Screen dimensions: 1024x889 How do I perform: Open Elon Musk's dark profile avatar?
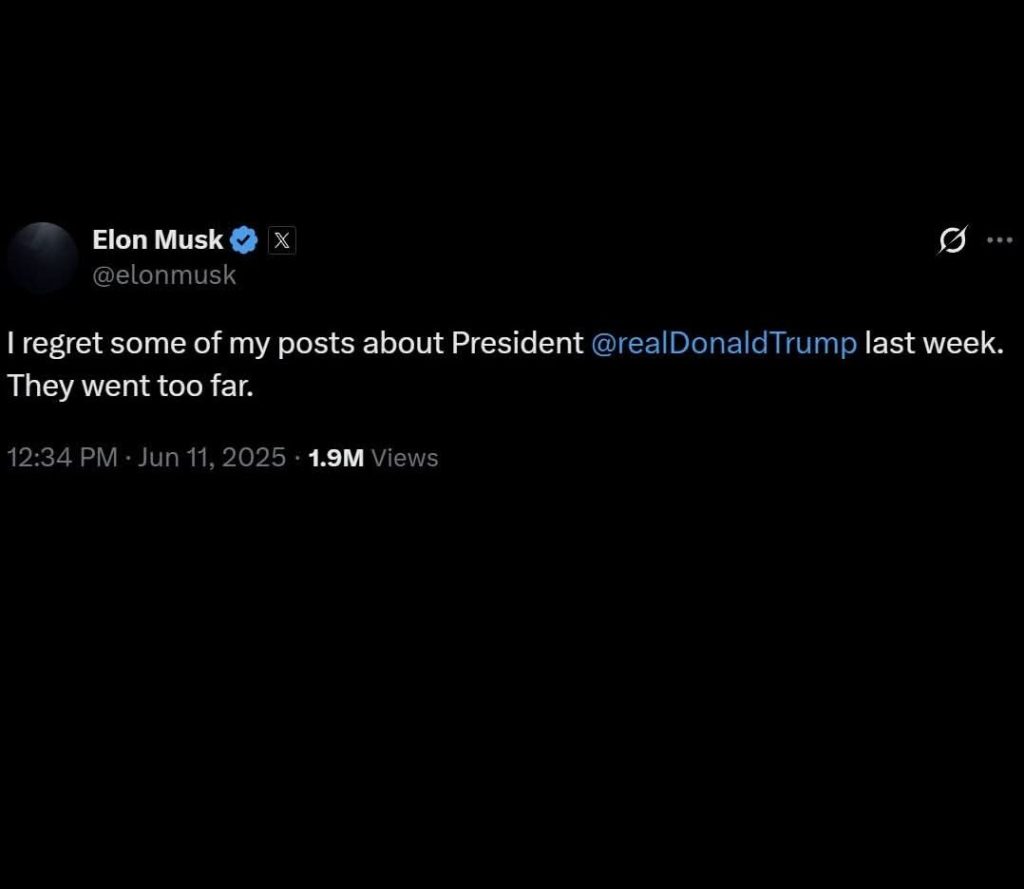(41, 258)
